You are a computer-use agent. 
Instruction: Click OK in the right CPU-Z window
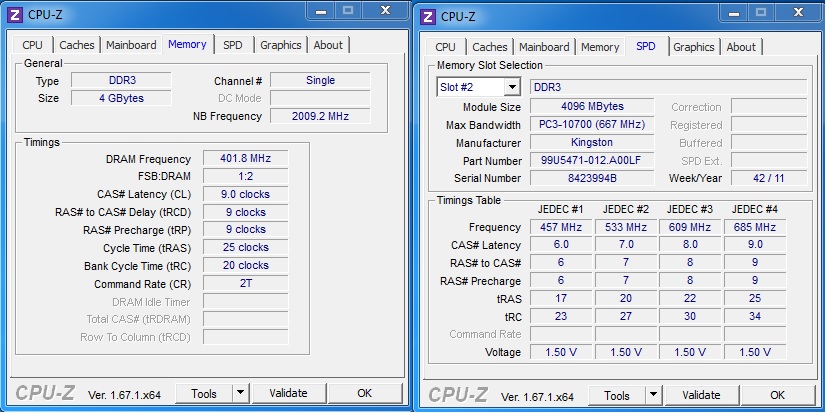(777, 395)
